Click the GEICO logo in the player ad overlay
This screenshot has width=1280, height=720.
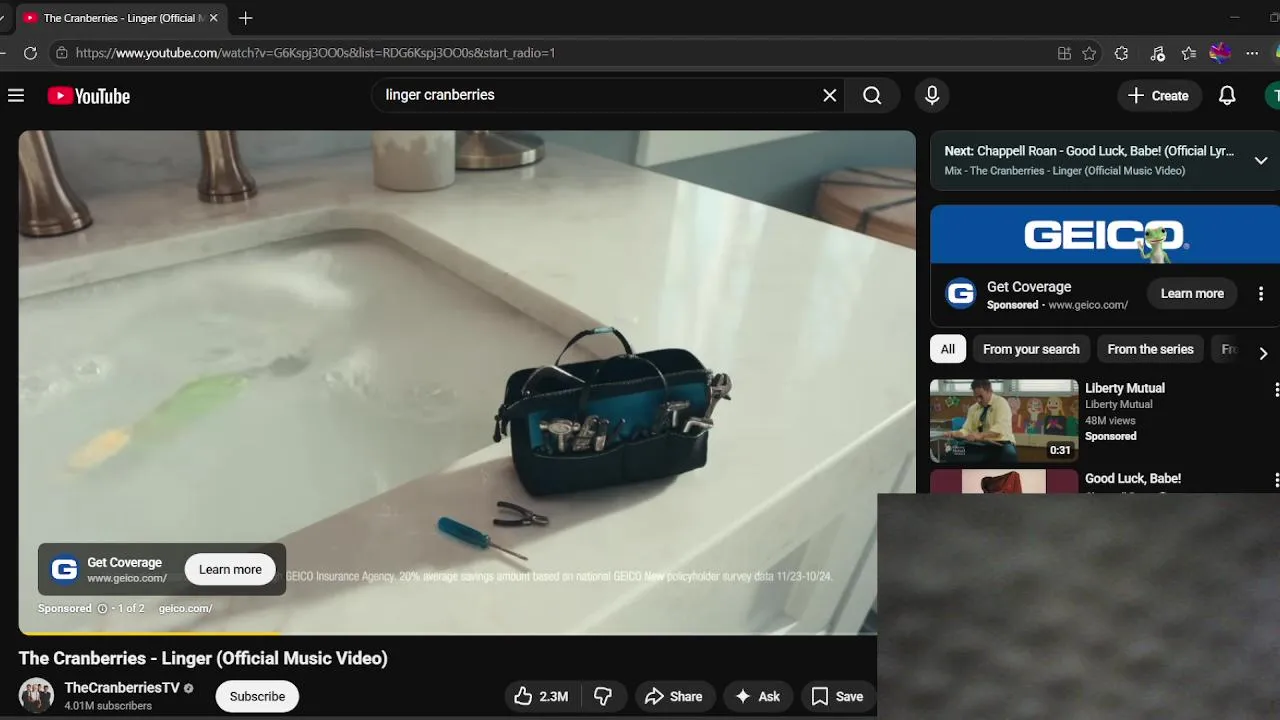click(65, 569)
